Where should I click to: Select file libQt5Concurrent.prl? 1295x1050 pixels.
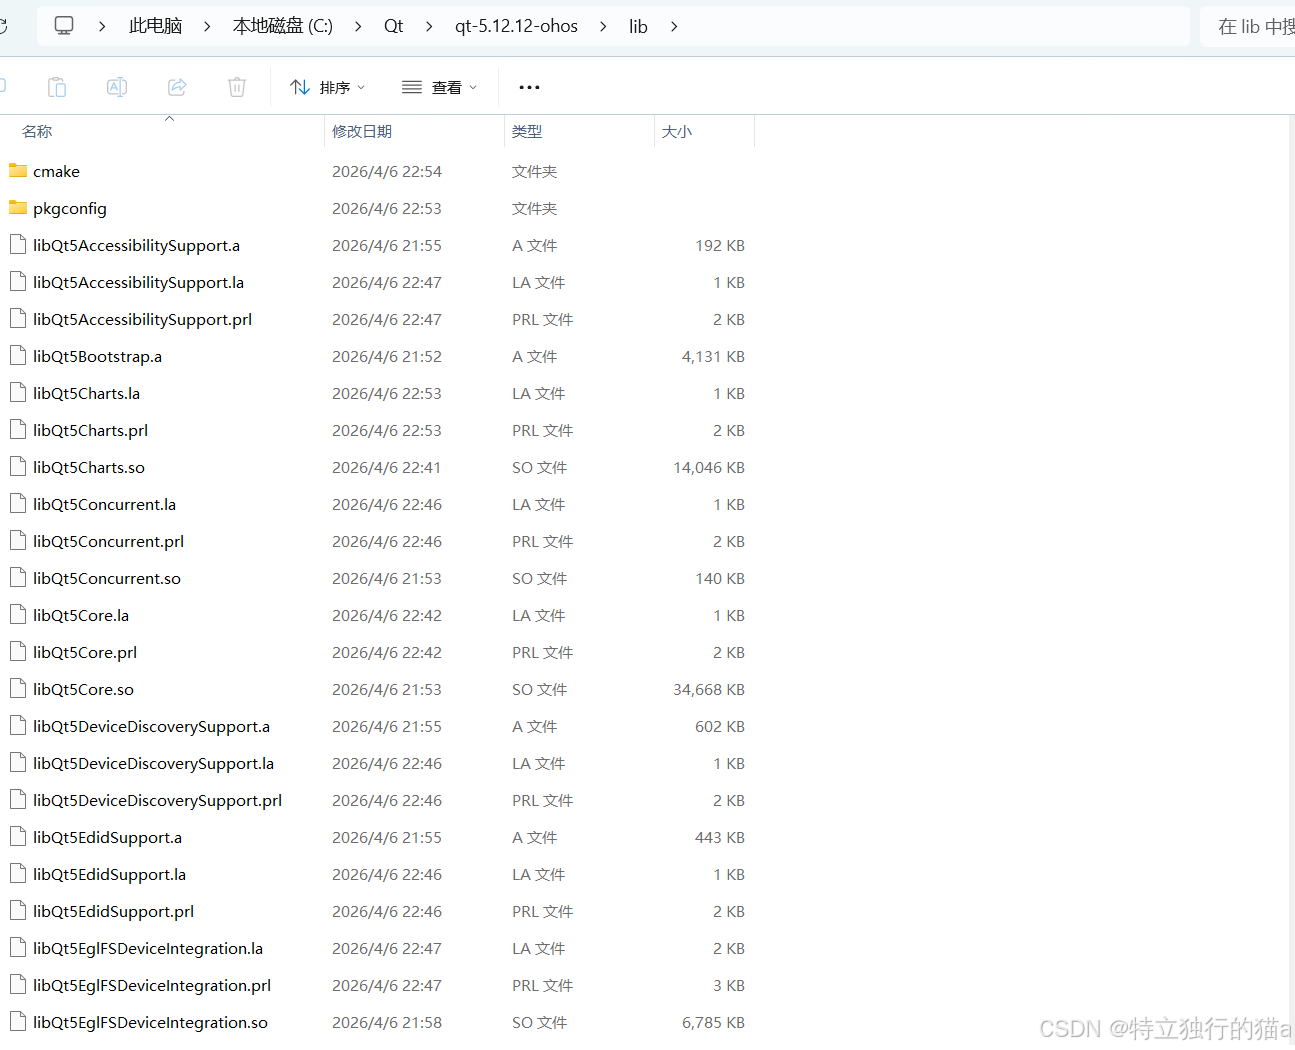(108, 541)
